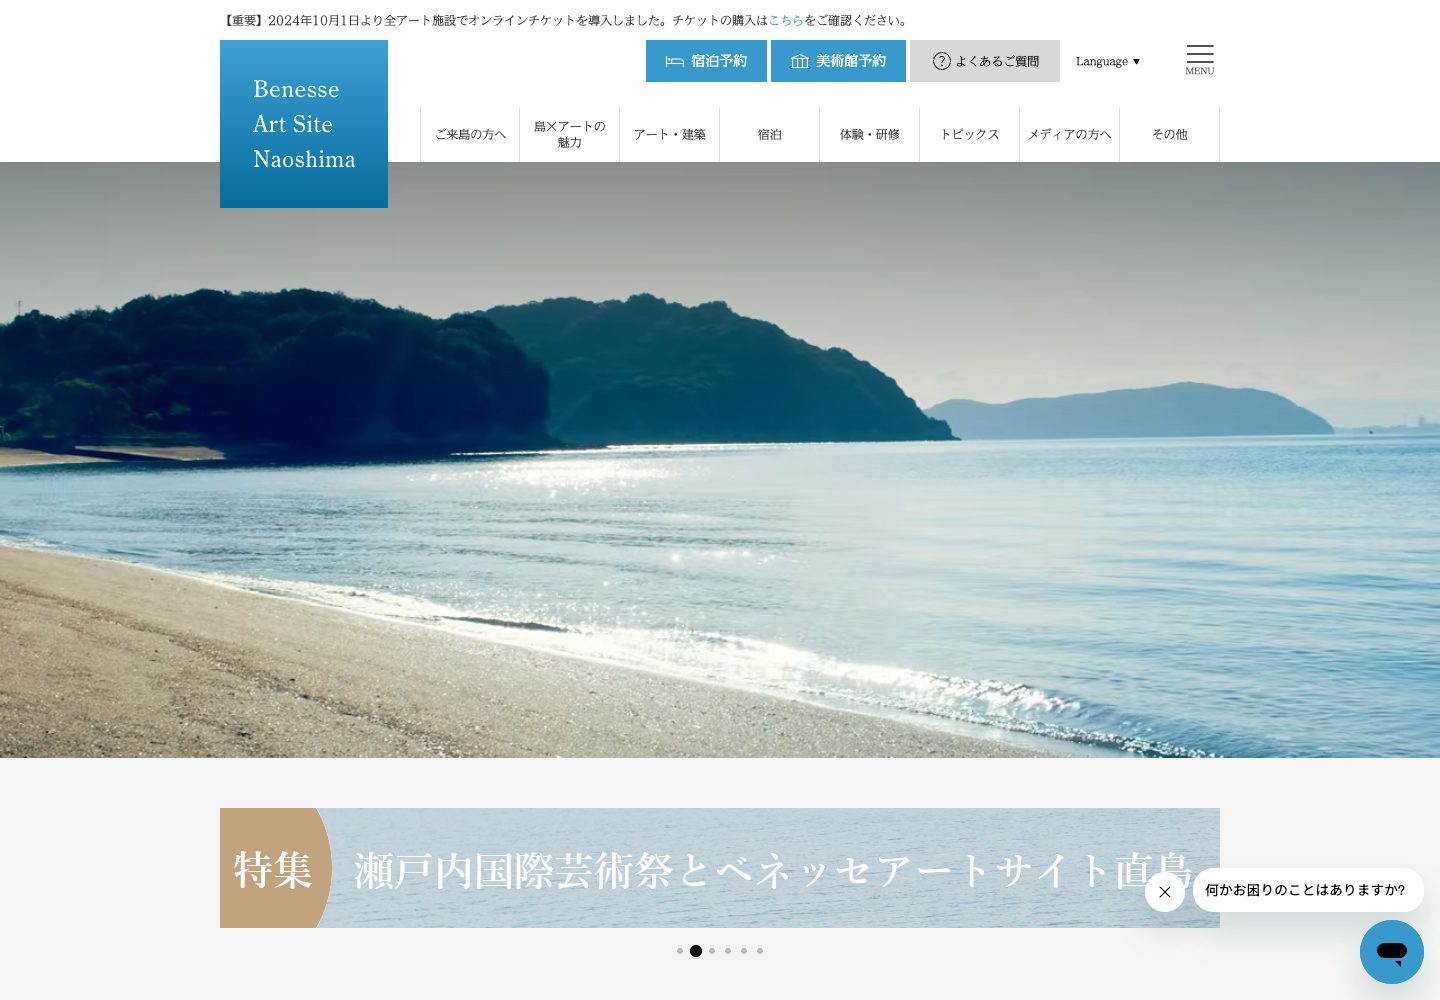Image resolution: width=1440 pixels, height=1000 pixels.
Task: Select the sixth carousel dot
Action: (760, 951)
